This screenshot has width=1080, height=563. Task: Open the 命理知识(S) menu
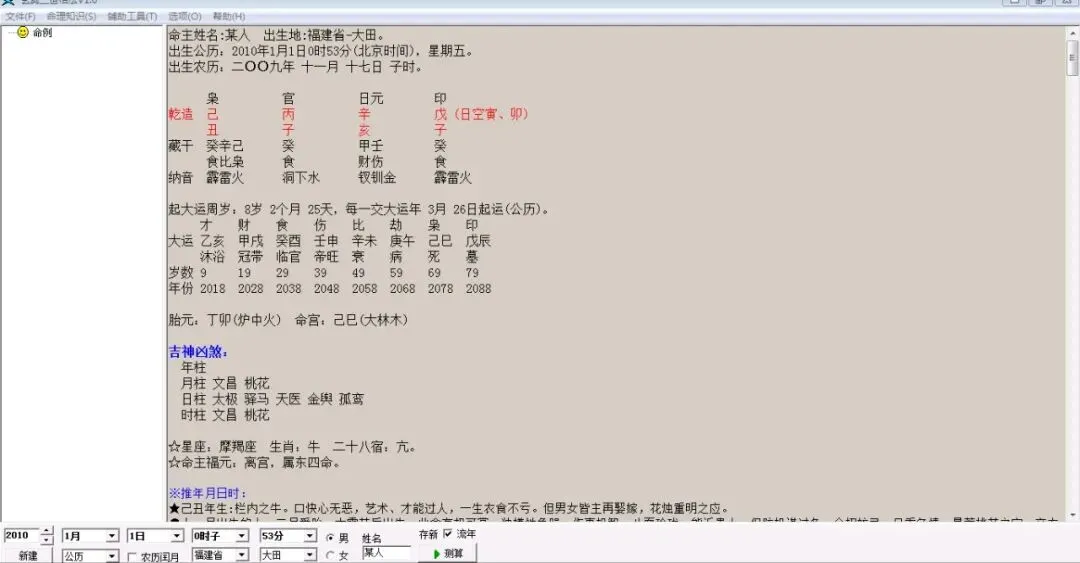[71, 16]
